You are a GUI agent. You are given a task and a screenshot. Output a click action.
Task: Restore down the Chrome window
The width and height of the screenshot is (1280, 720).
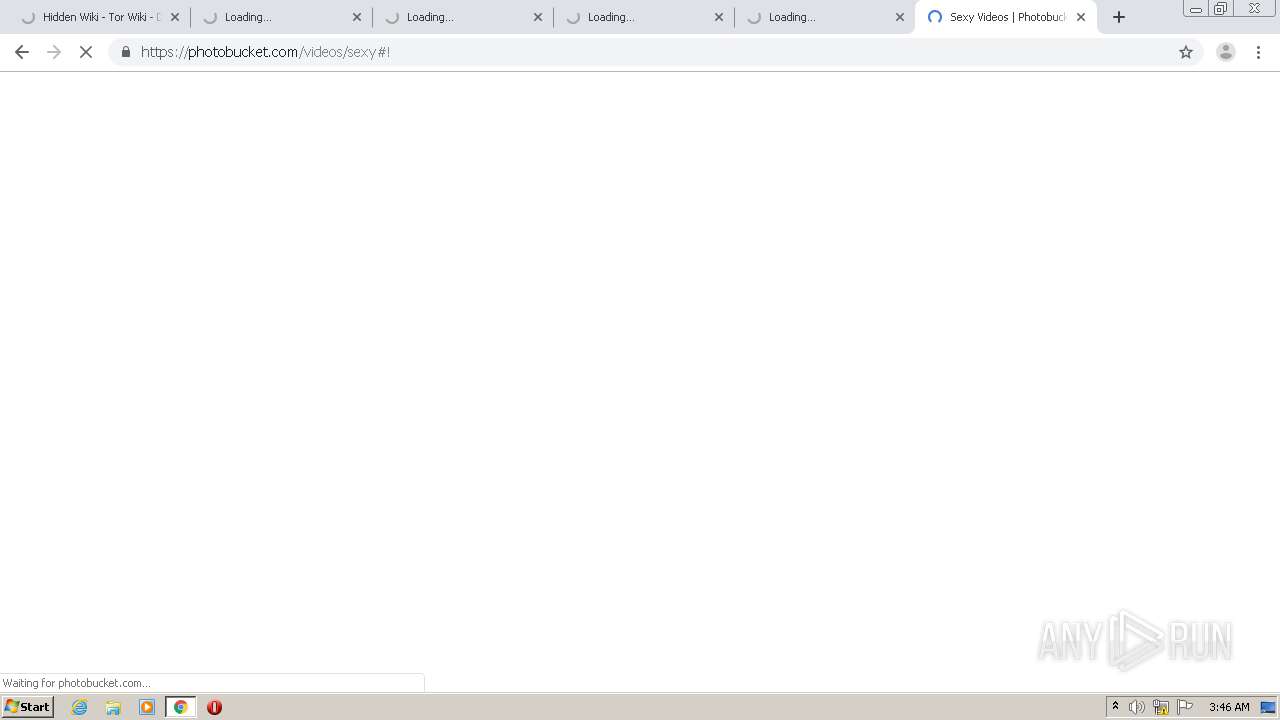[x=1221, y=9]
